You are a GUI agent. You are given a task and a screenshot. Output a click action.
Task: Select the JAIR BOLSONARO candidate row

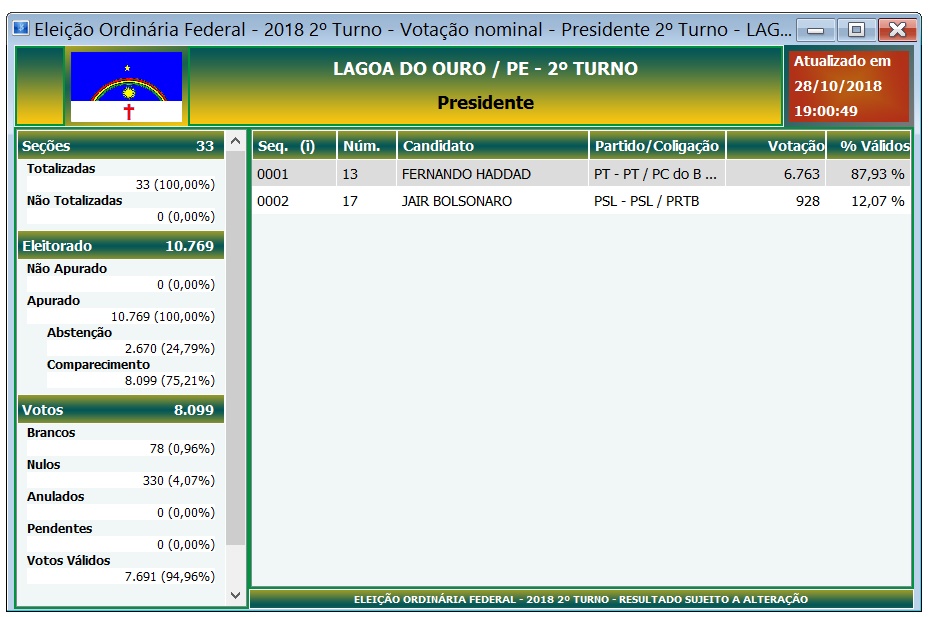coord(581,201)
